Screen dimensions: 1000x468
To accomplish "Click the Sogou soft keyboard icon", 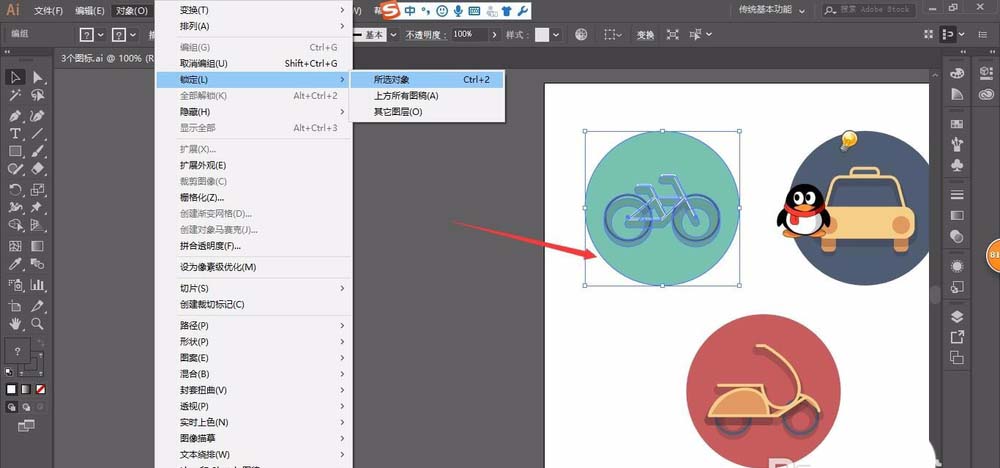I will [x=474, y=11].
